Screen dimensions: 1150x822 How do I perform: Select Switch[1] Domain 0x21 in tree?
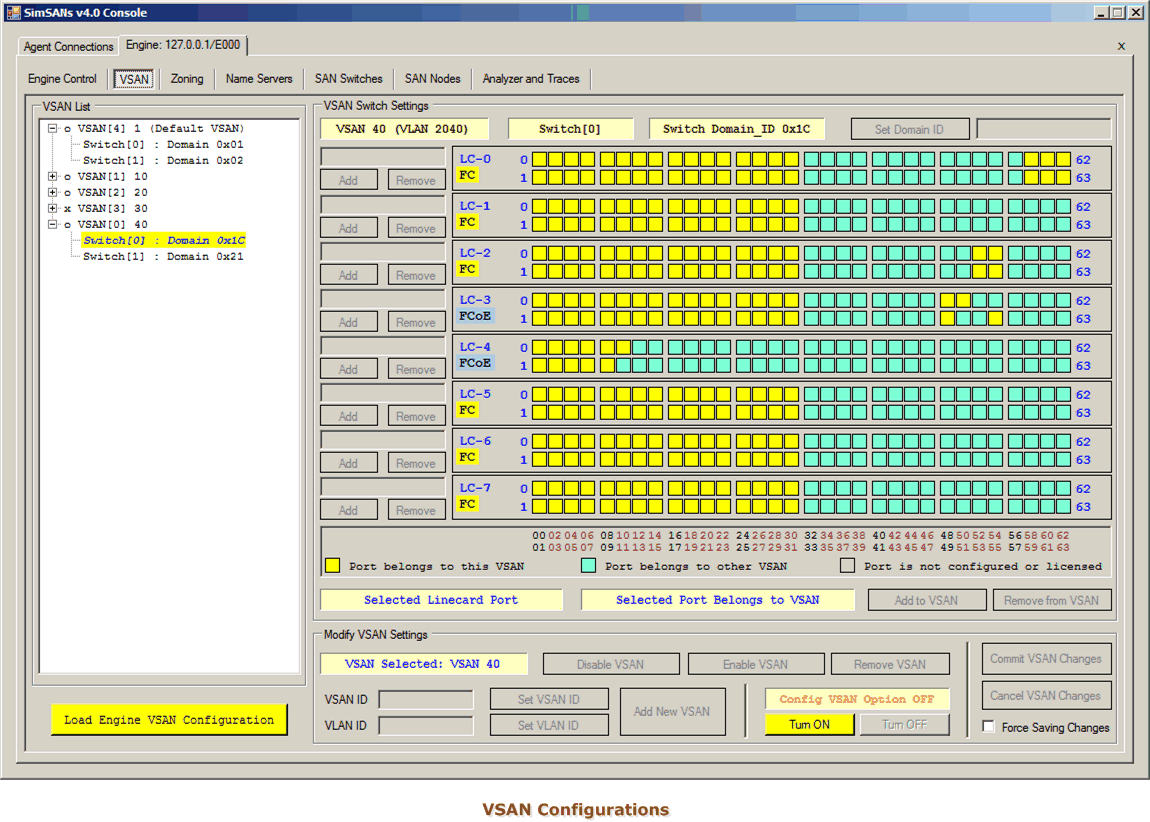click(163, 256)
